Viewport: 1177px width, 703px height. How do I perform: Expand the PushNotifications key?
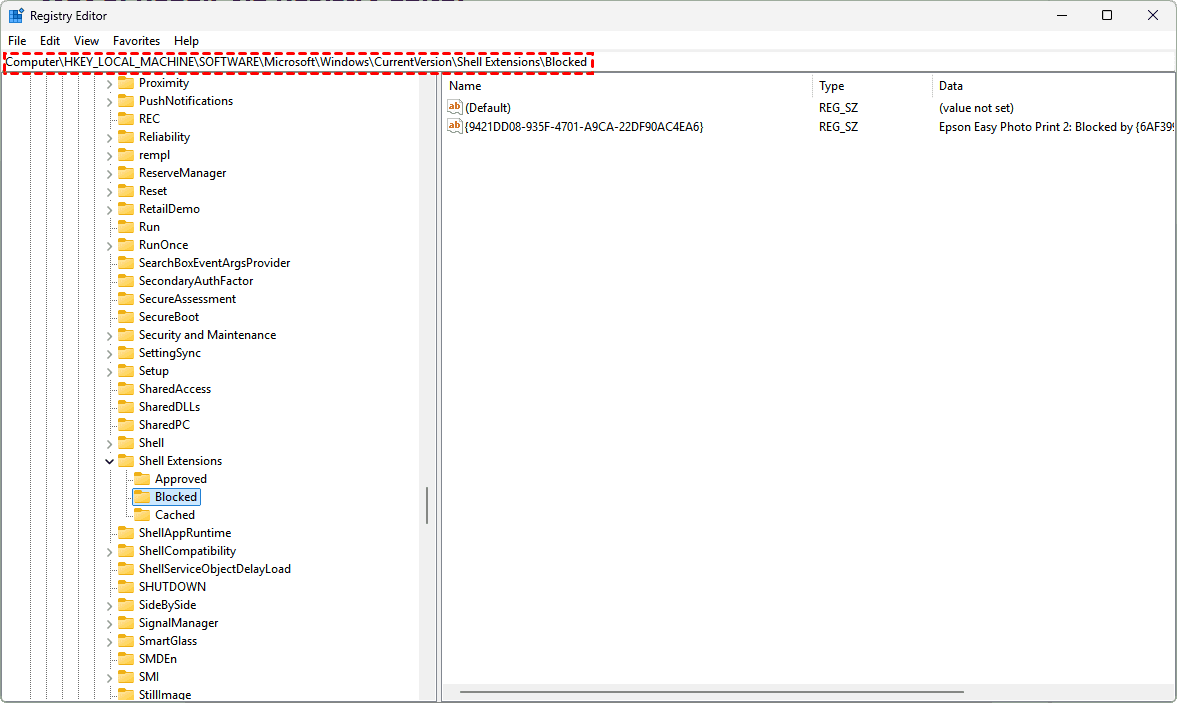pos(109,101)
